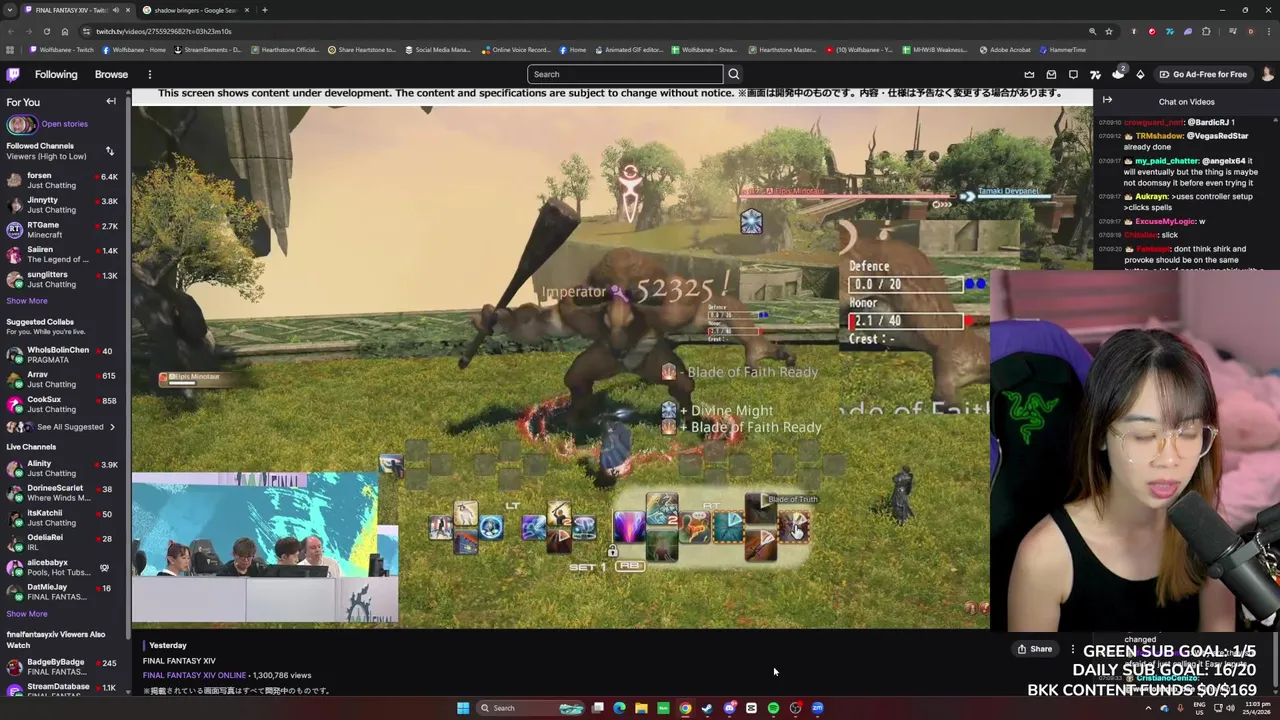Show More live channels

[x=27, y=614]
